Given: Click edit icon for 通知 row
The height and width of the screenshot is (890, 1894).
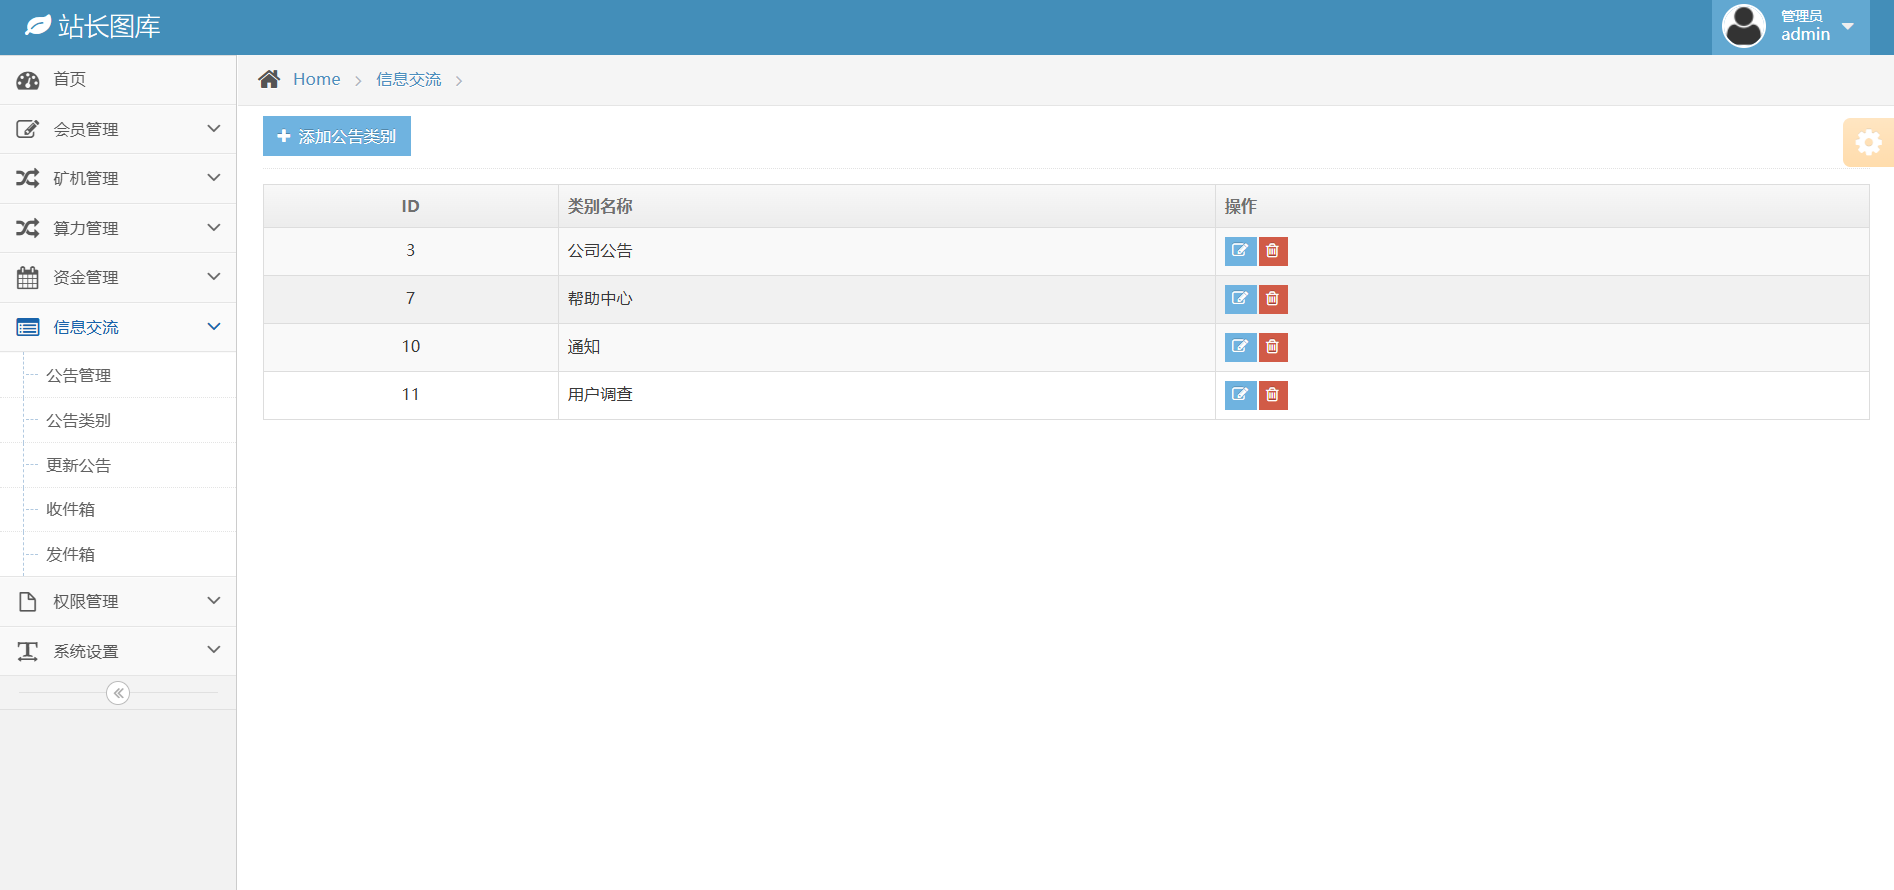Looking at the screenshot, I should point(1240,347).
